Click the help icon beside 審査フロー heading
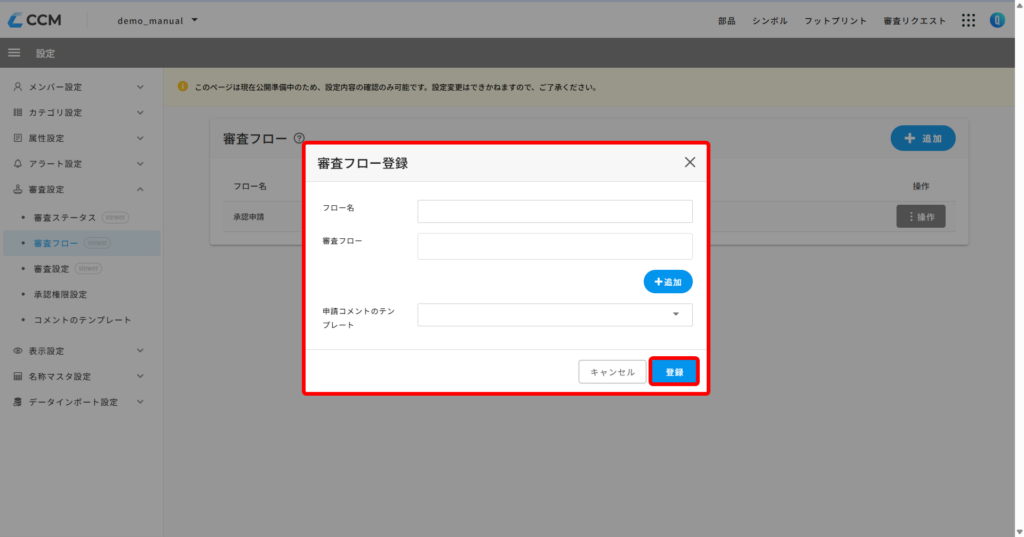The width and height of the screenshot is (1024, 537). 299,138
